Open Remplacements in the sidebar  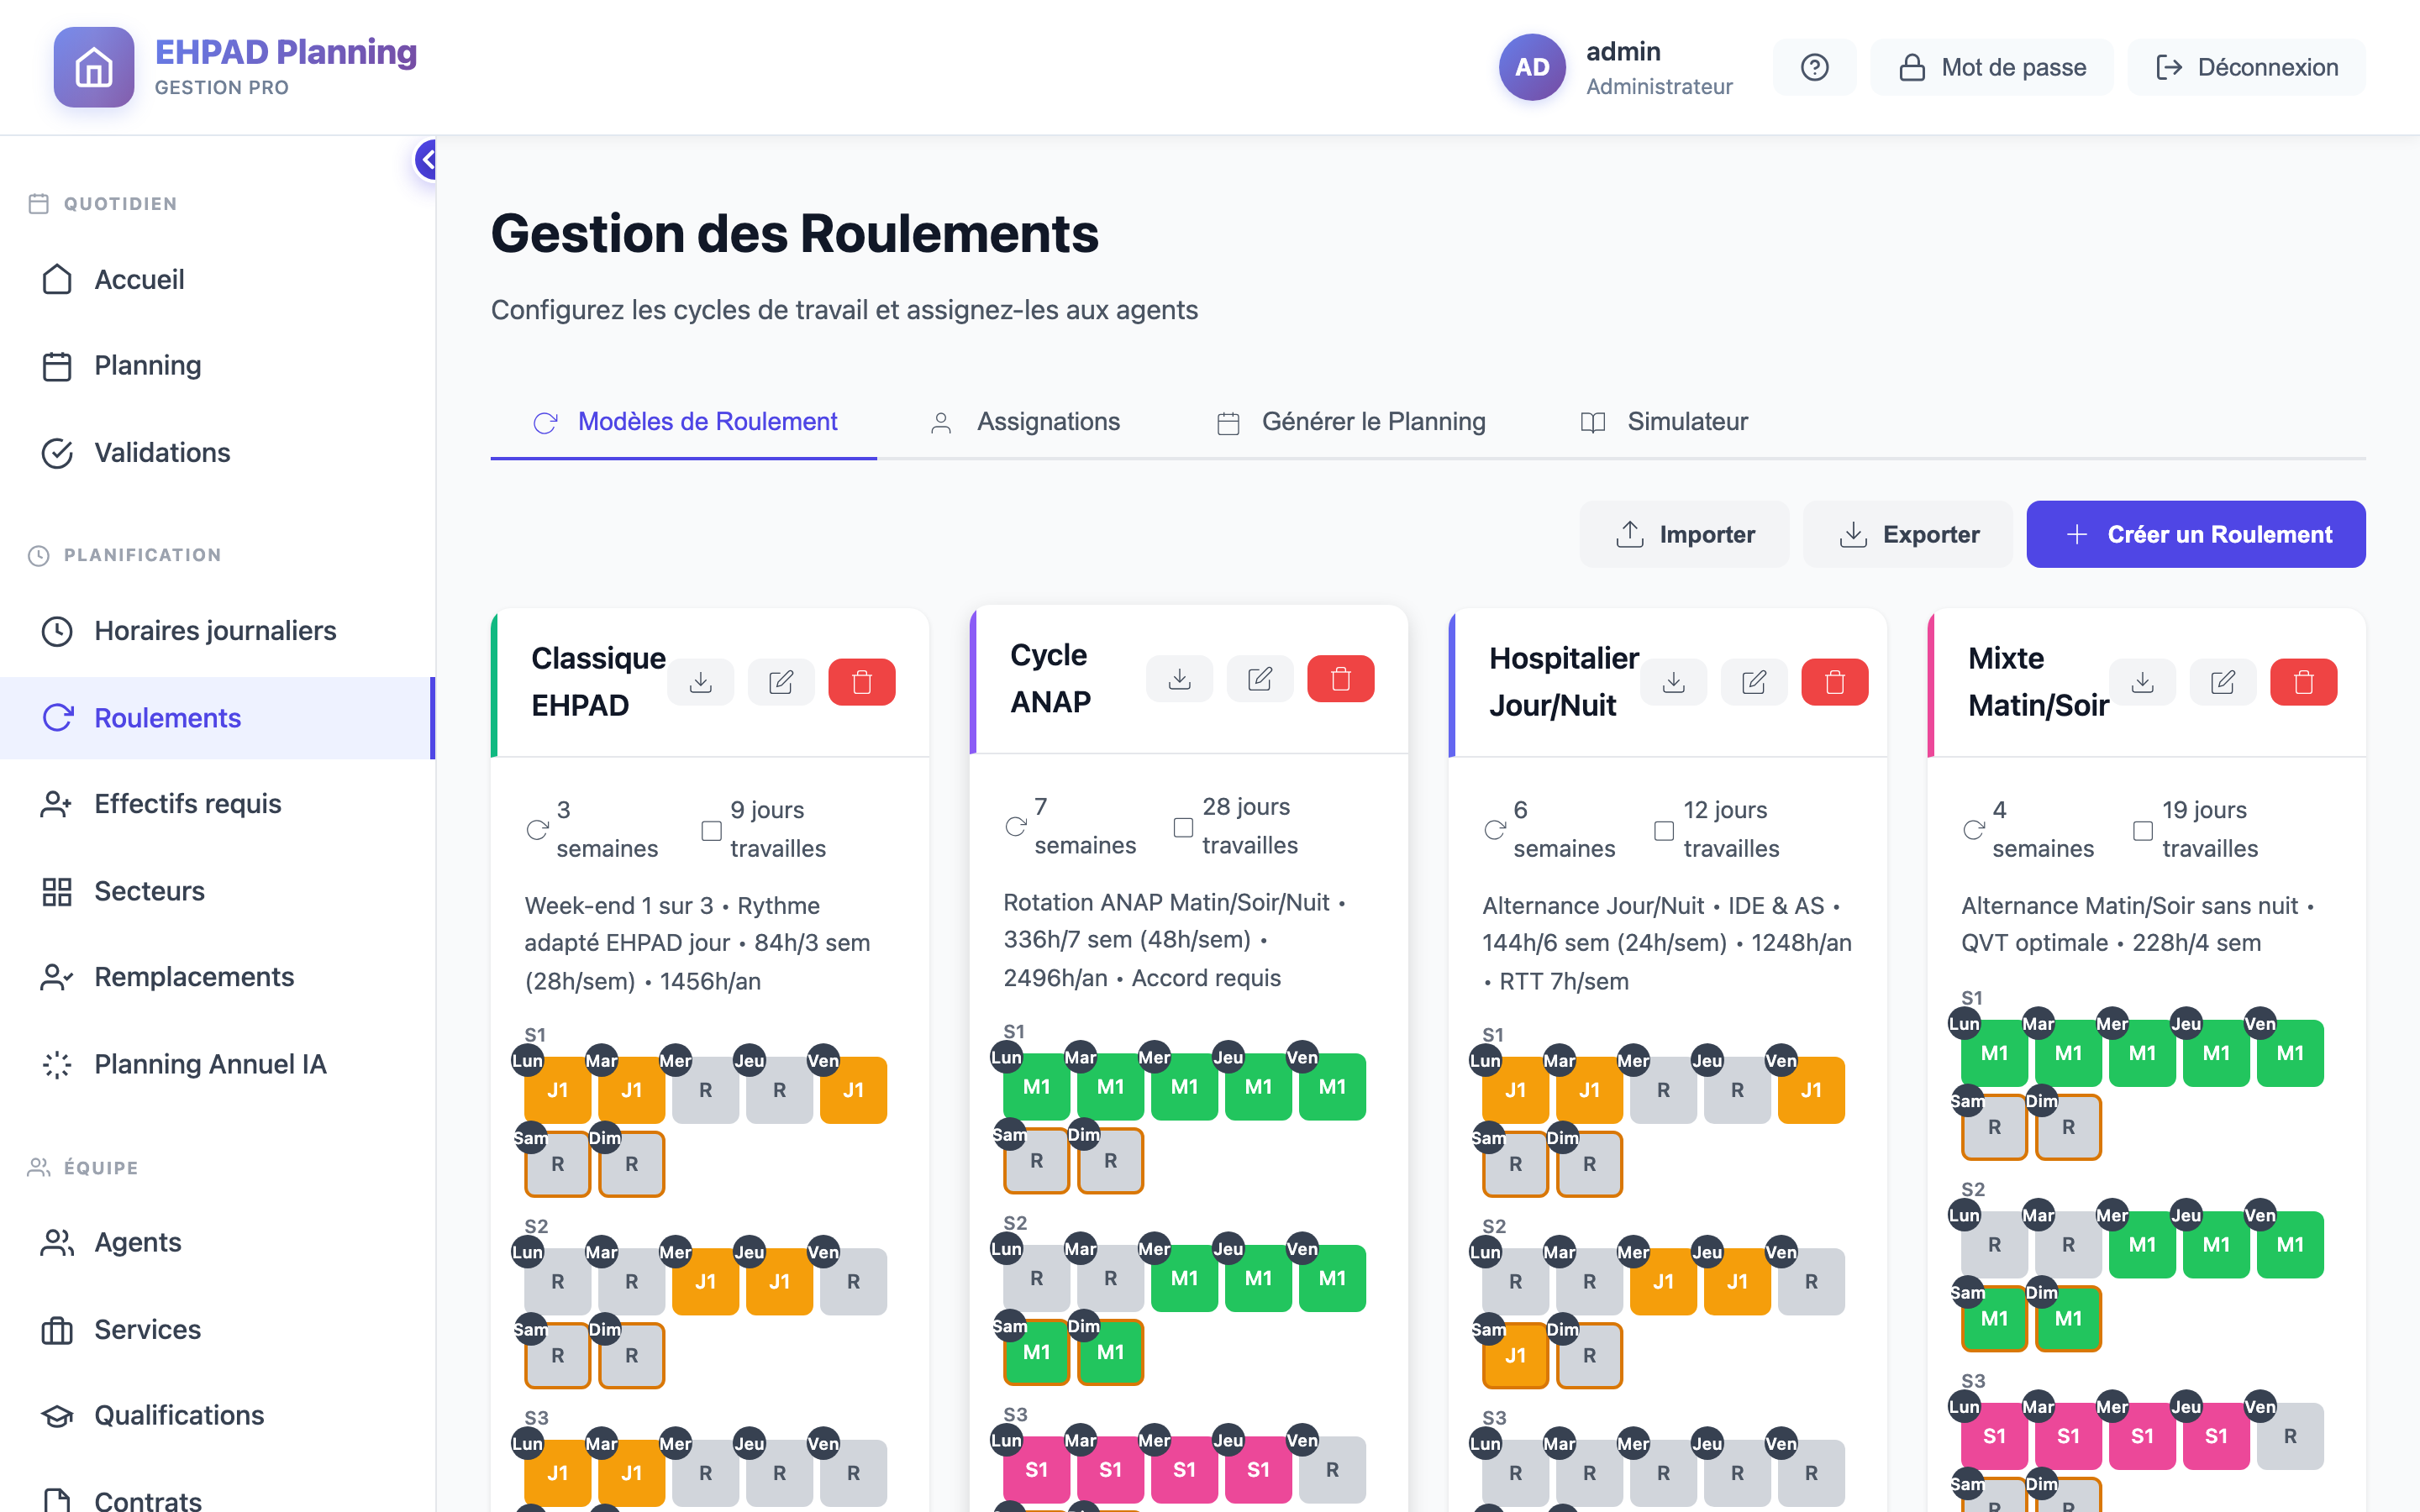pos(217,977)
